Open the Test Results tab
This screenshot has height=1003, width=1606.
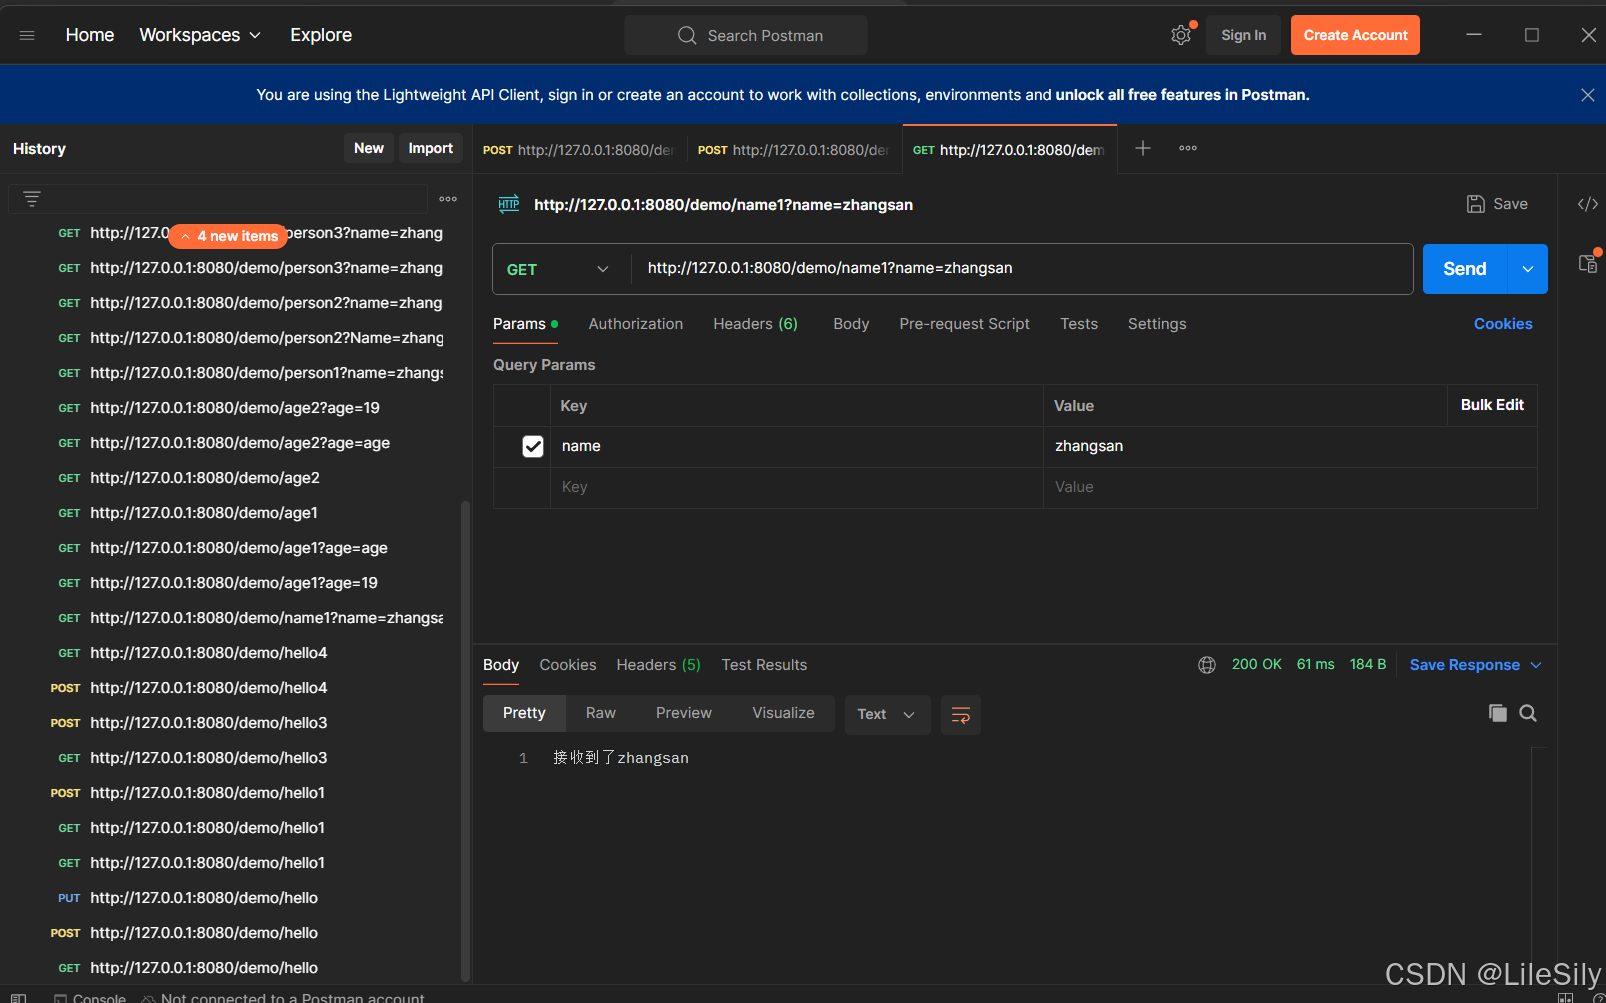pos(764,665)
